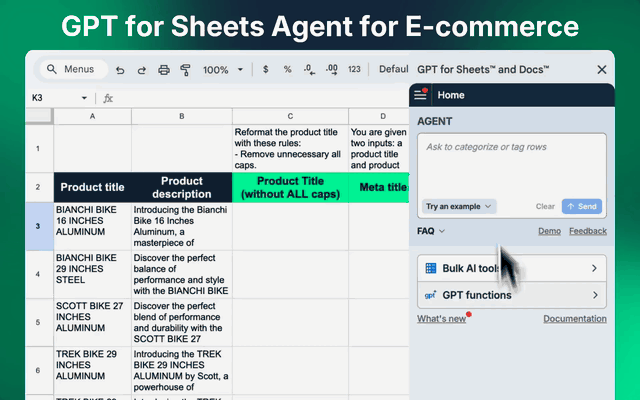The height and width of the screenshot is (400, 640).
Task: Open GPT functions
Action: [x=511, y=295]
